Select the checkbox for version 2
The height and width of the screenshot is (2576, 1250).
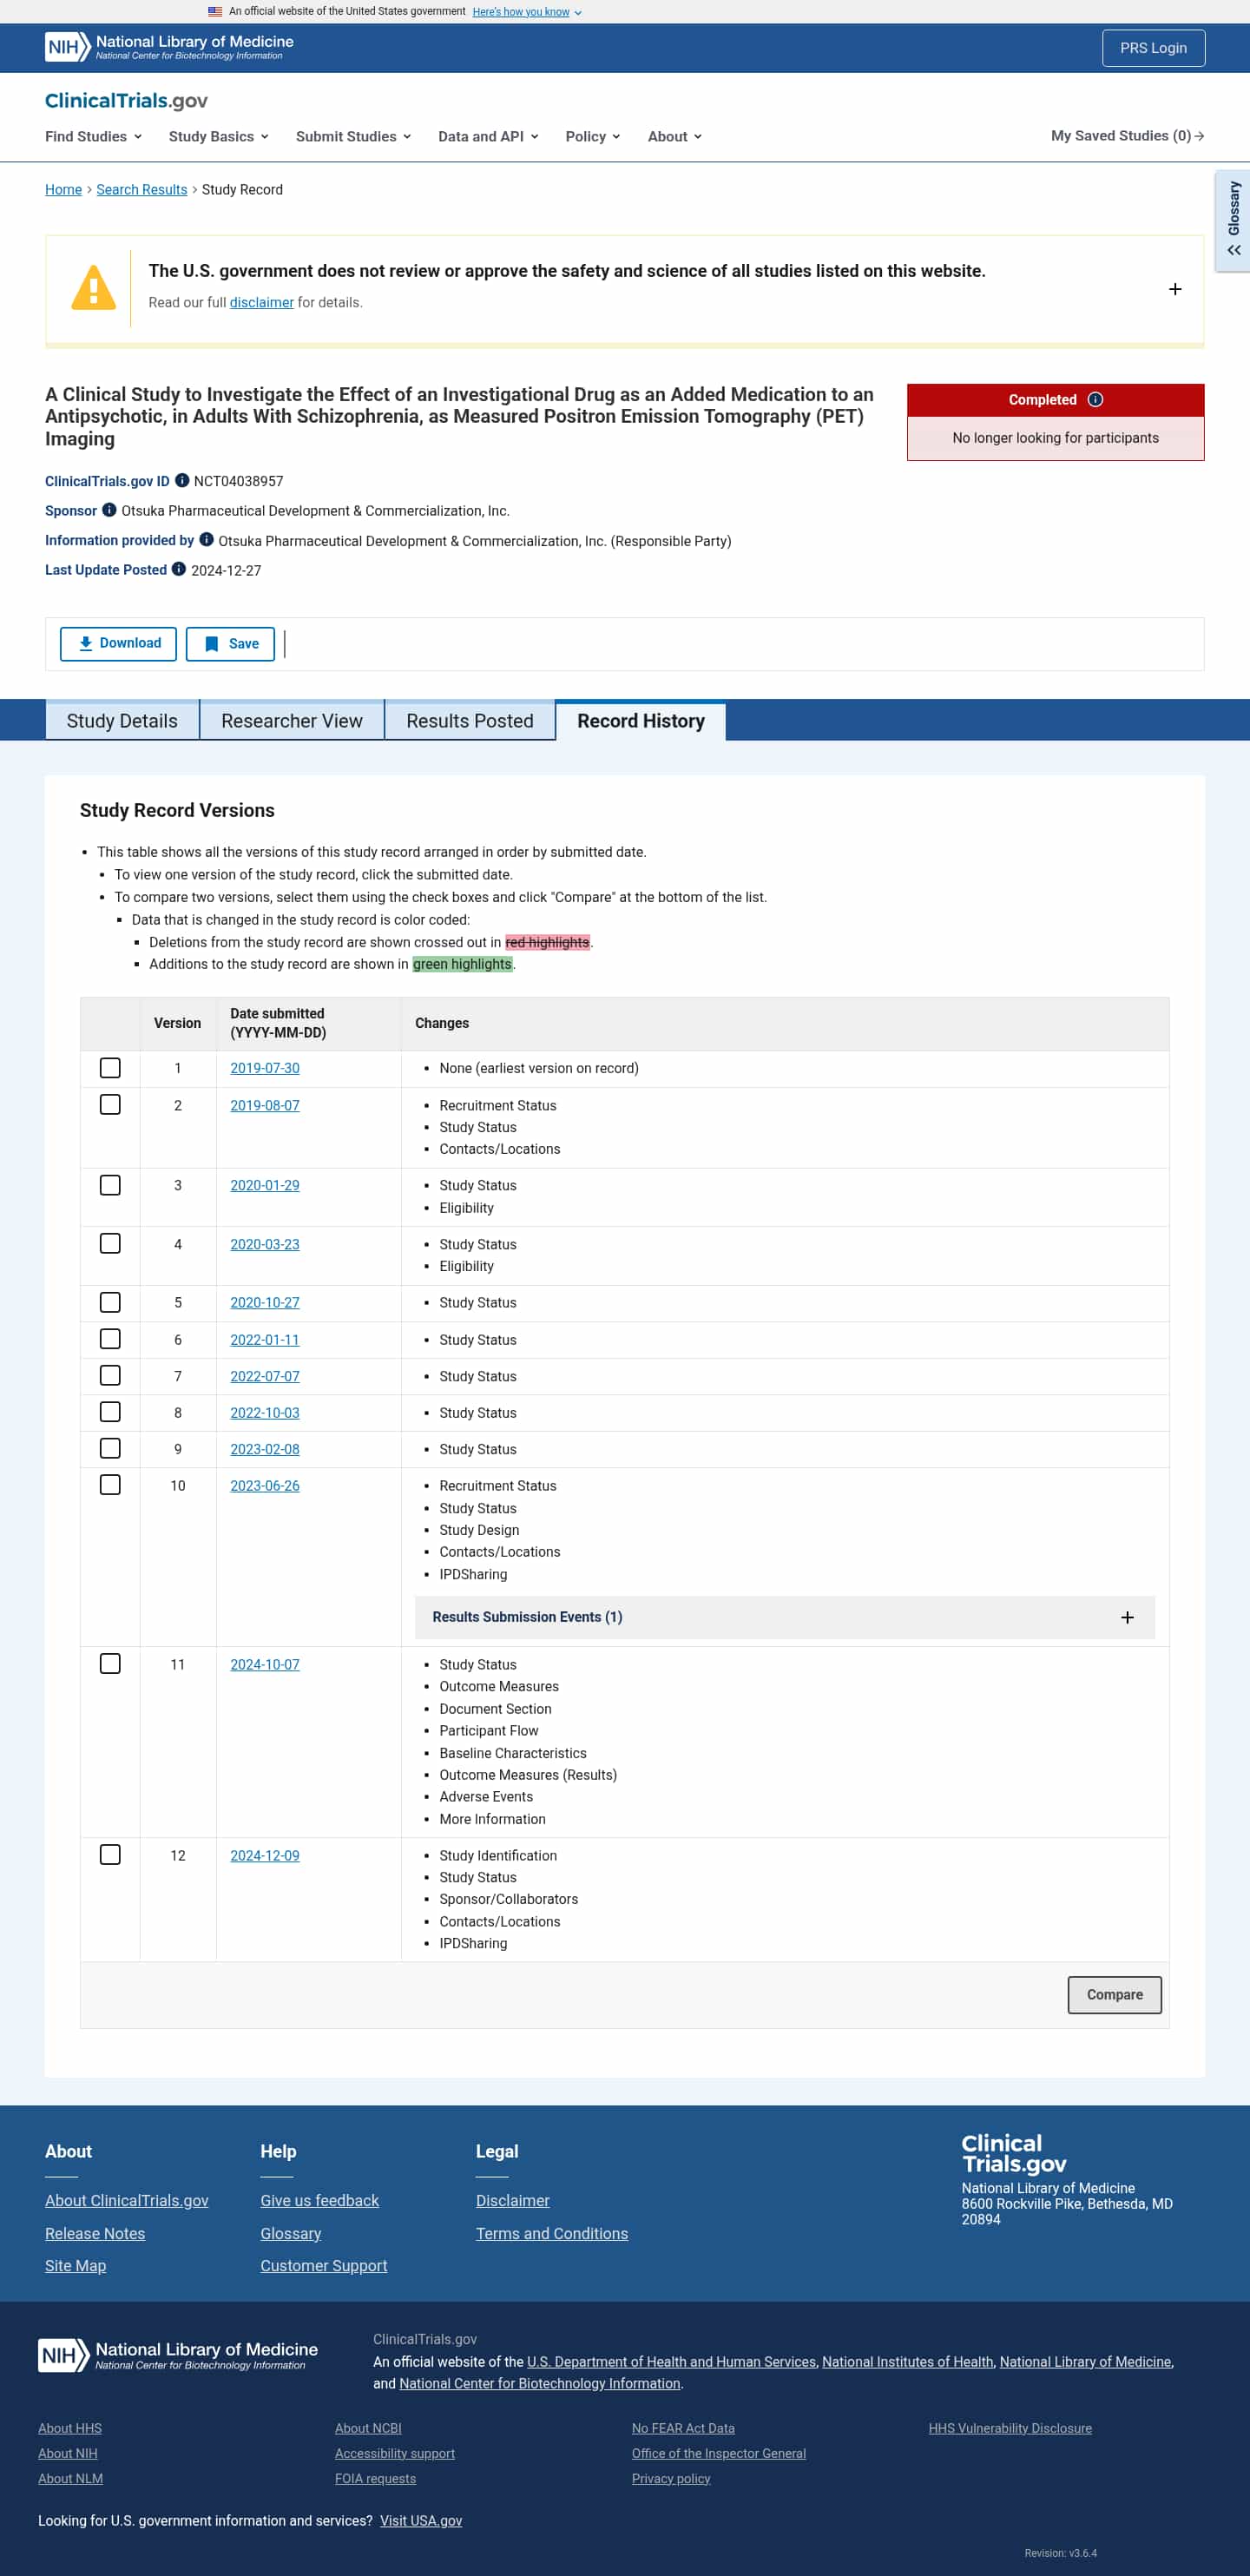coord(110,1105)
